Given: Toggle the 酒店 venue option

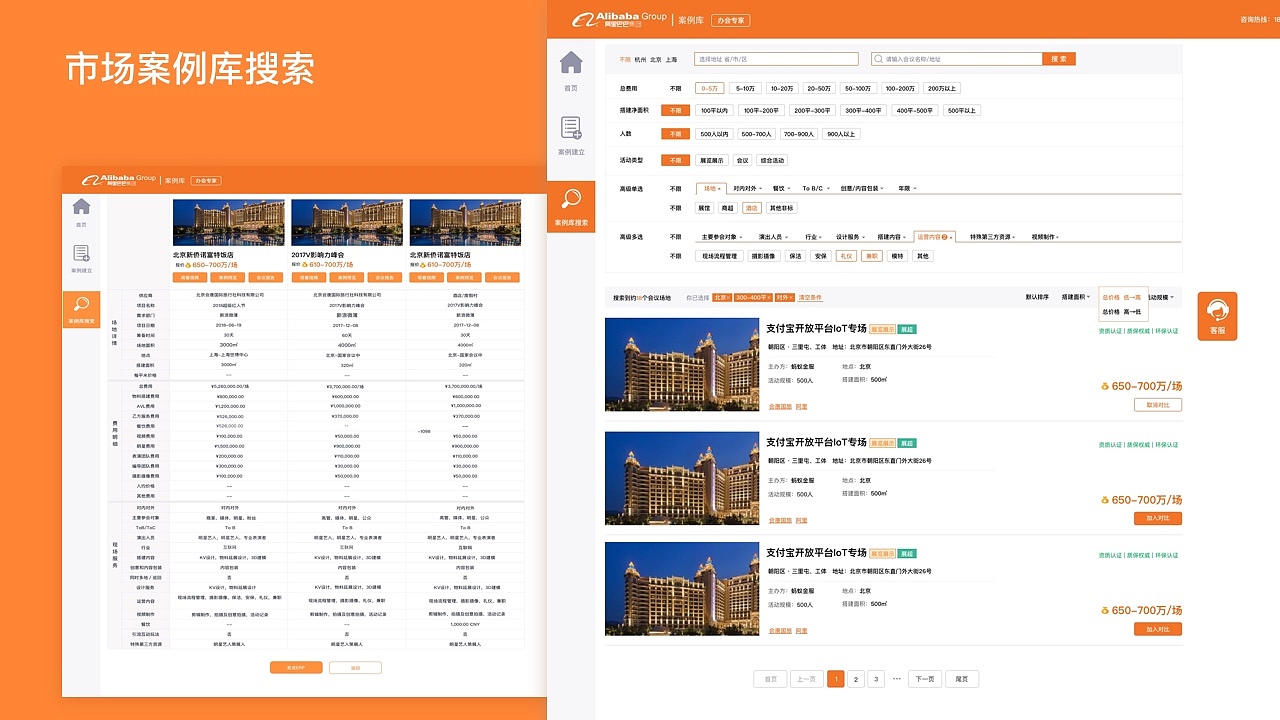Looking at the screenshot, I should [750, 208].
